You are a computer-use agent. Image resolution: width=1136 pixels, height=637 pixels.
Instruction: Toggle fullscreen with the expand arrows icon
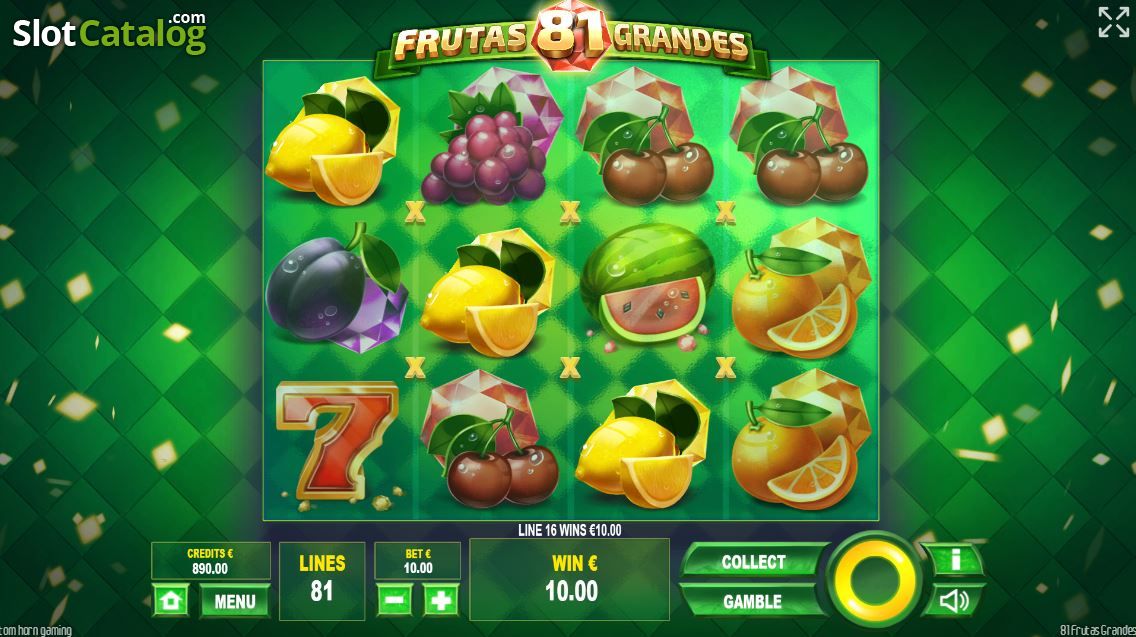(x=1114, y=22)
